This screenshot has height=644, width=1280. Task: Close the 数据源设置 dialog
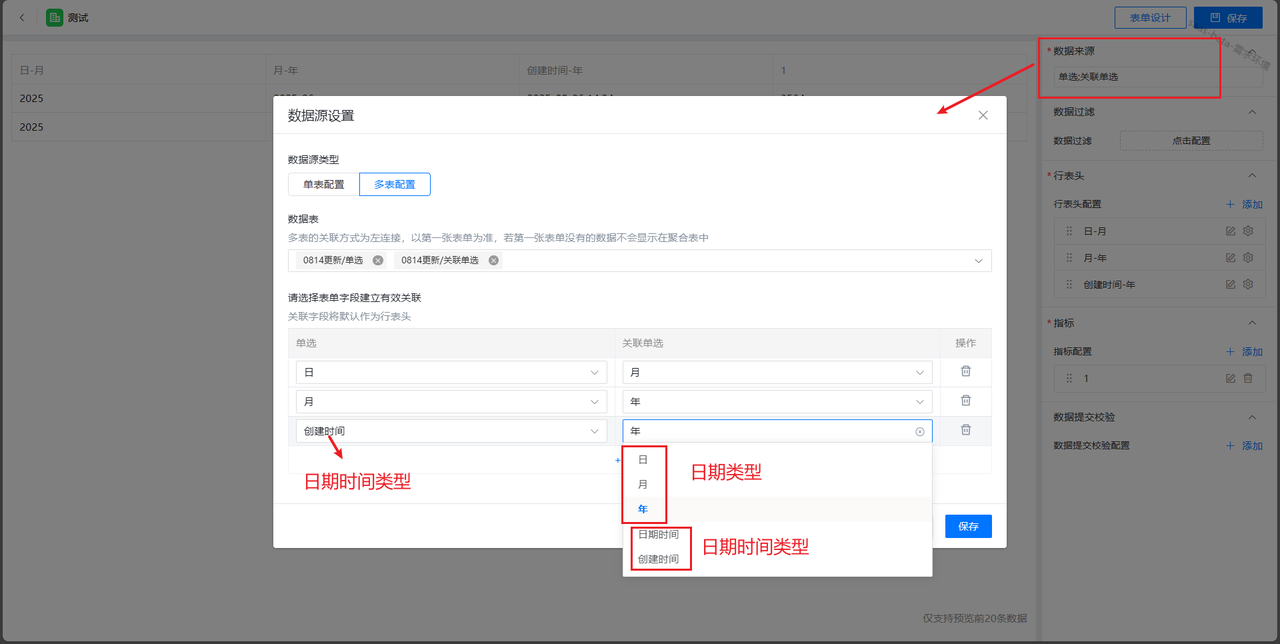pyautogui.click(x=983, y=115)
